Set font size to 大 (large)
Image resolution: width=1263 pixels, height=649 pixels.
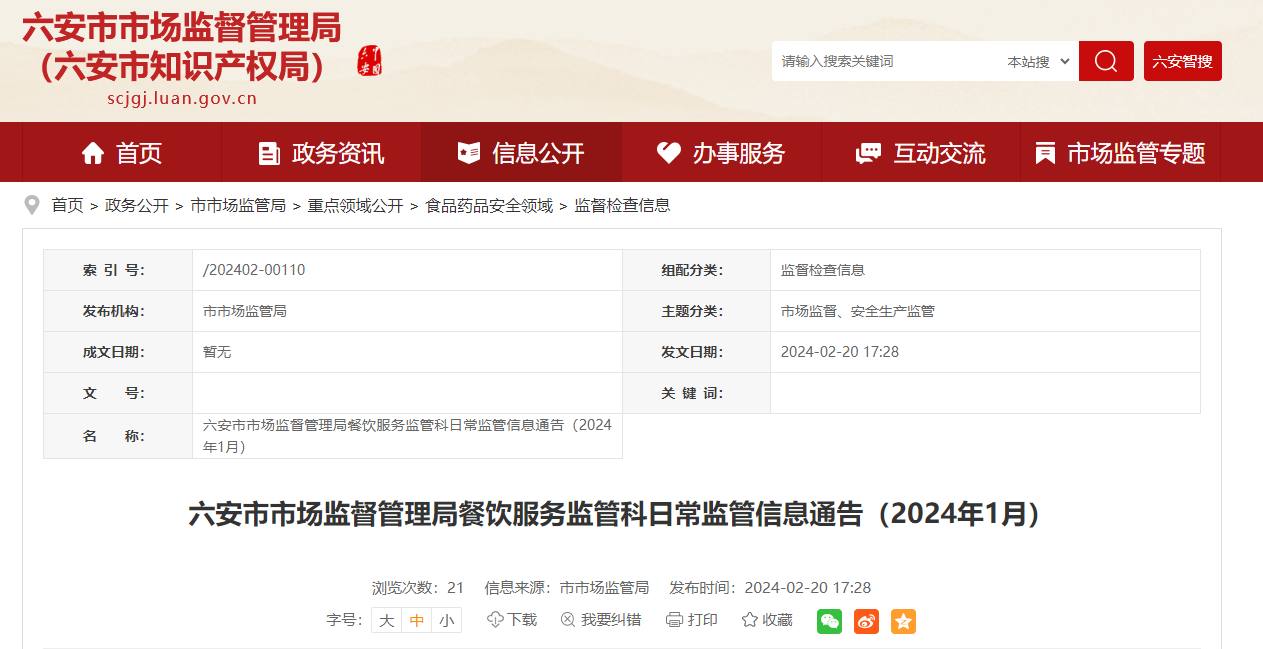pos(386,620)
